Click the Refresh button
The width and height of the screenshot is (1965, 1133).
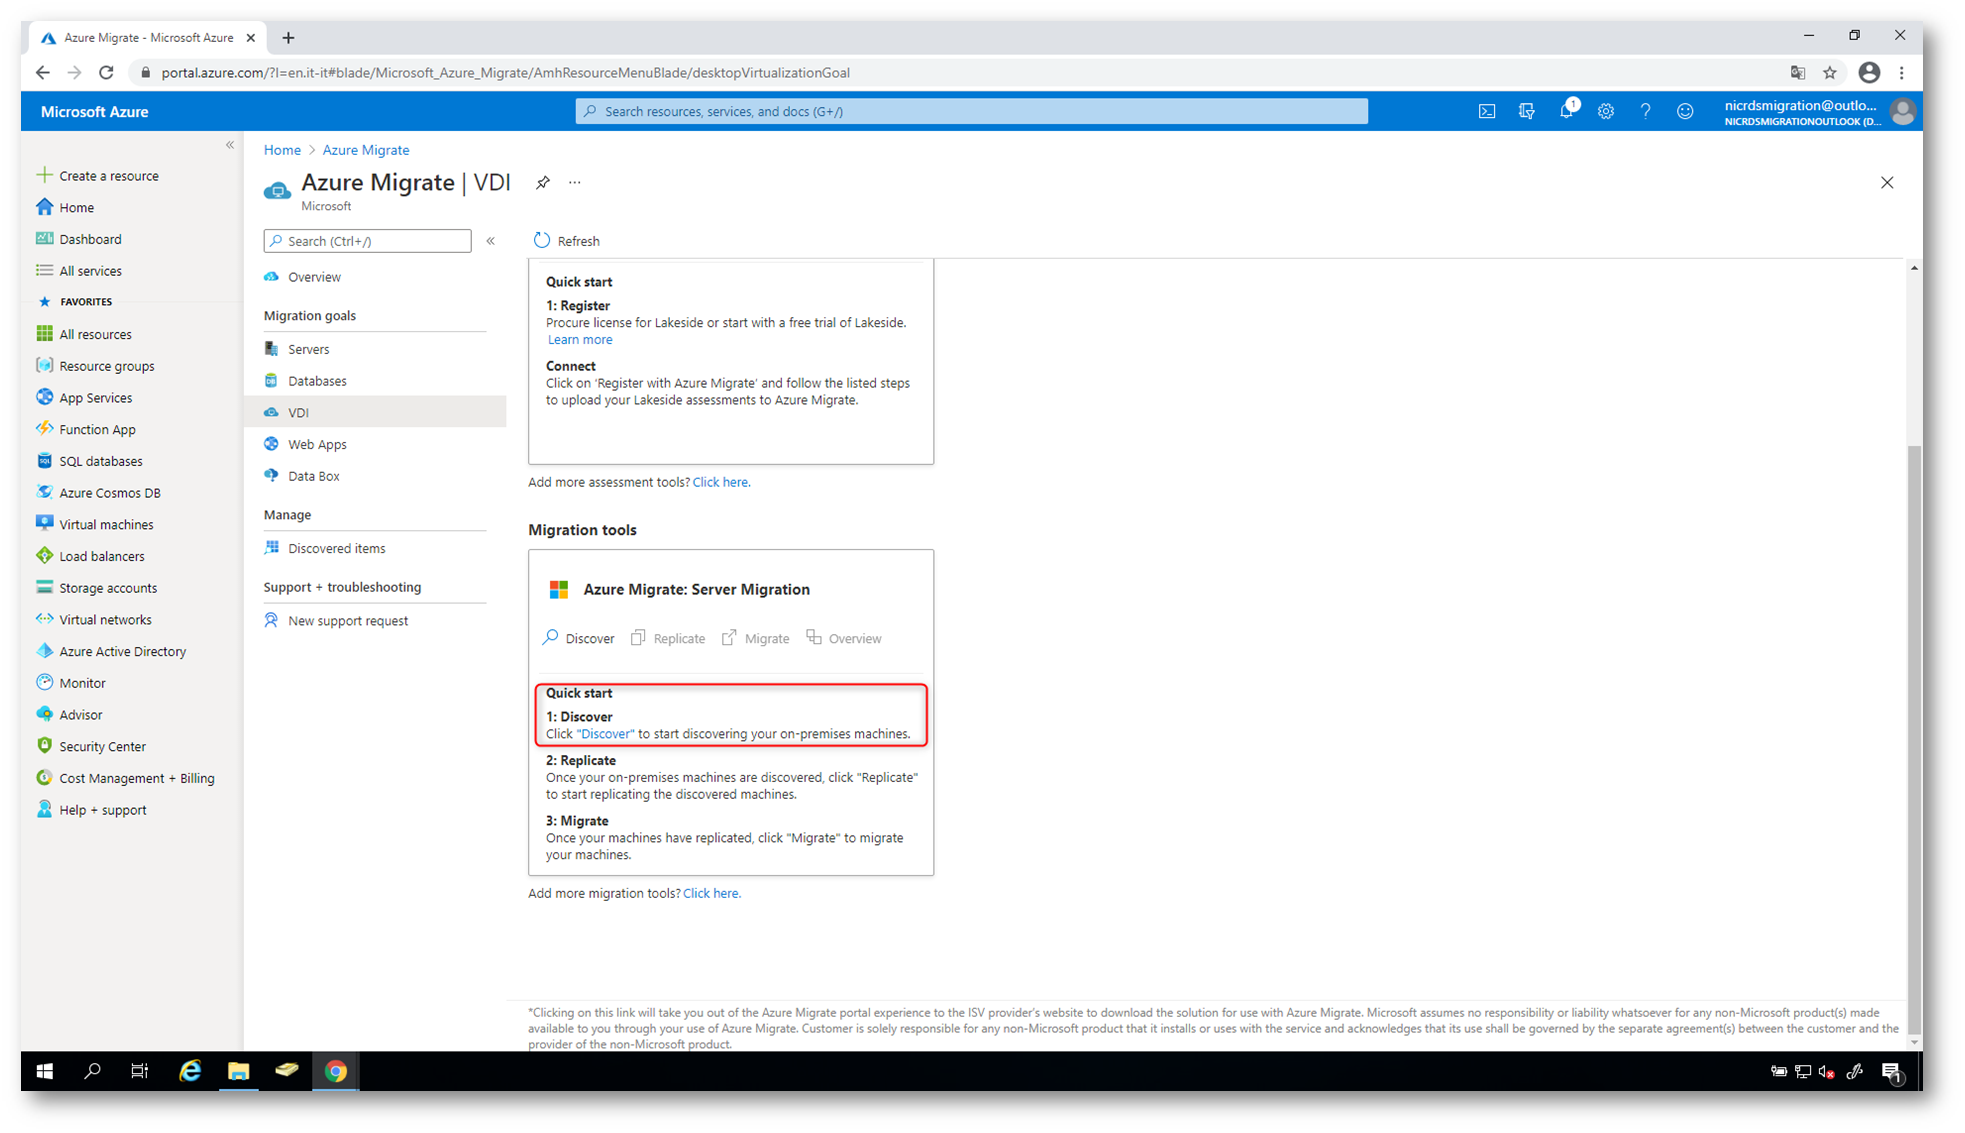click(x=567, y=241)
